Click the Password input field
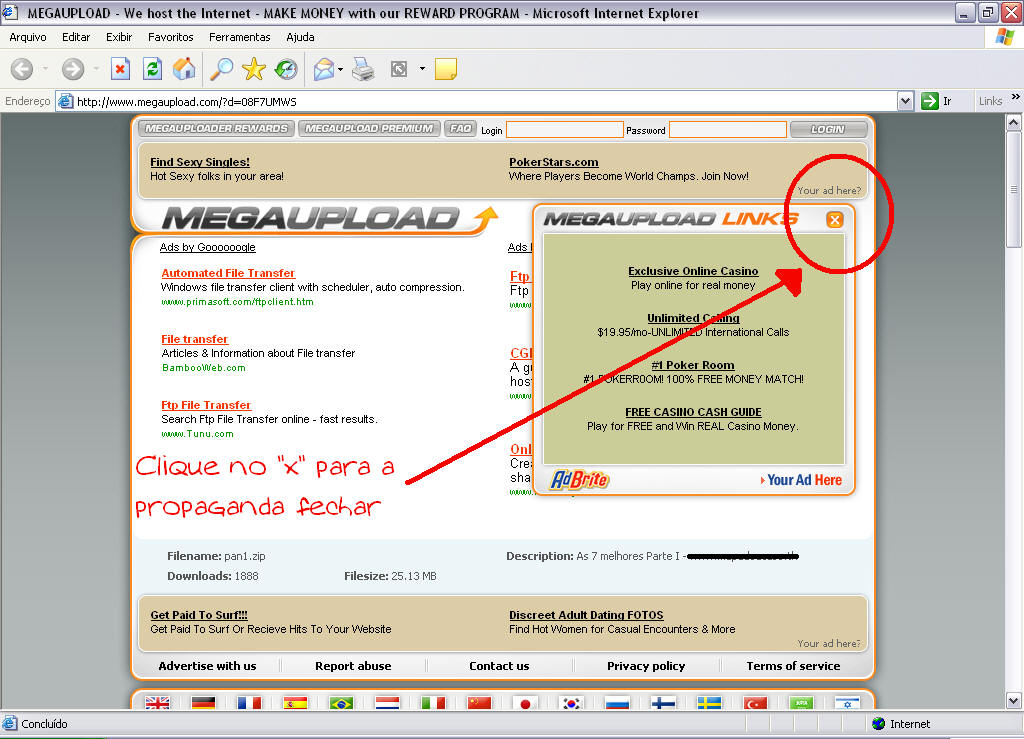The image size is (1024, 739). (x=728, y=129)
